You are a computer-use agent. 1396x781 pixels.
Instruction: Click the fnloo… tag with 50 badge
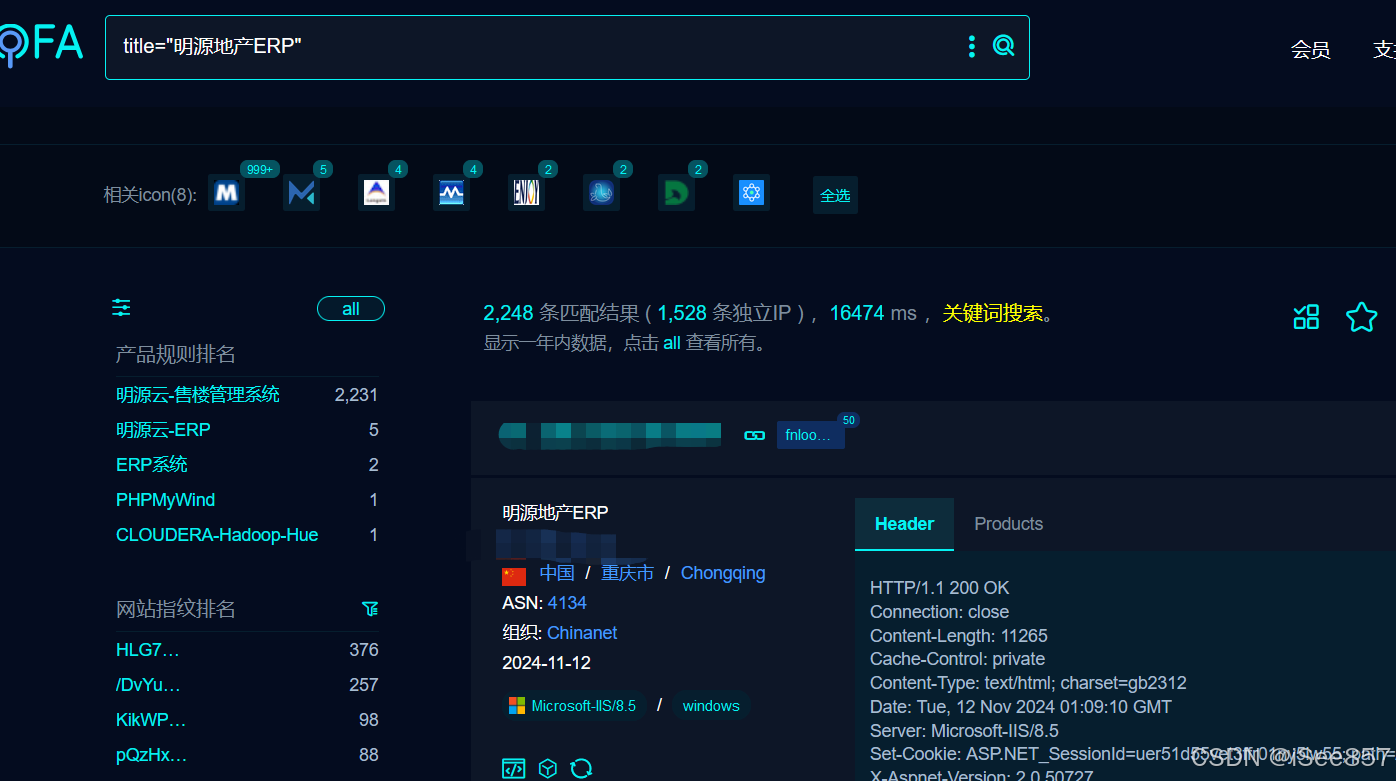(x=810, y=435)
